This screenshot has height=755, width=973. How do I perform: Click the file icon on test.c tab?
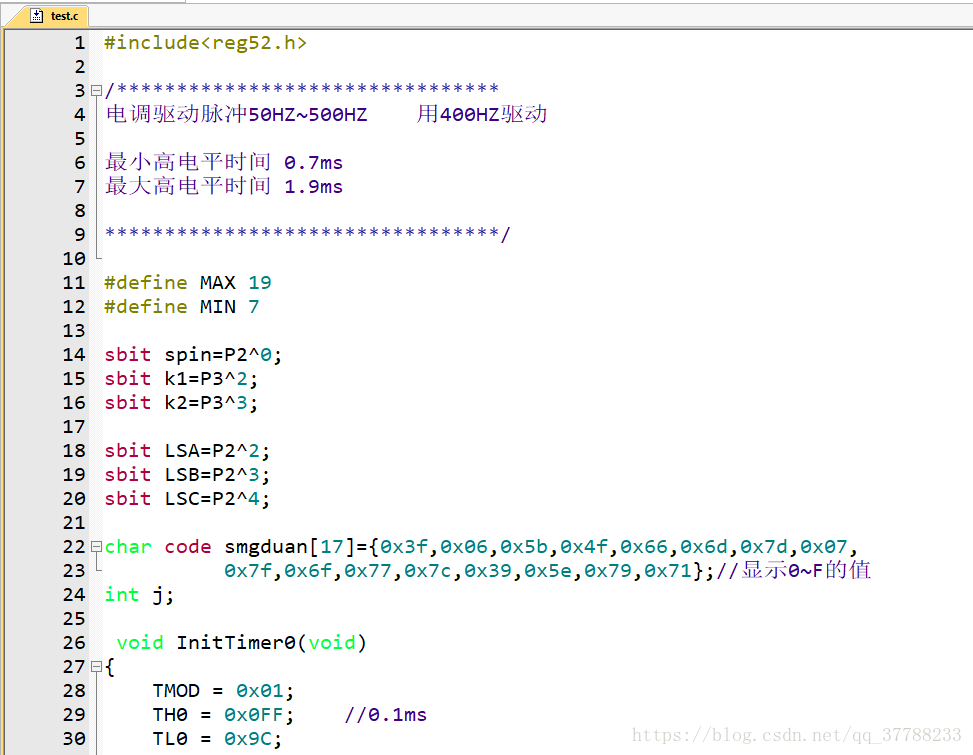coord(37,16)
